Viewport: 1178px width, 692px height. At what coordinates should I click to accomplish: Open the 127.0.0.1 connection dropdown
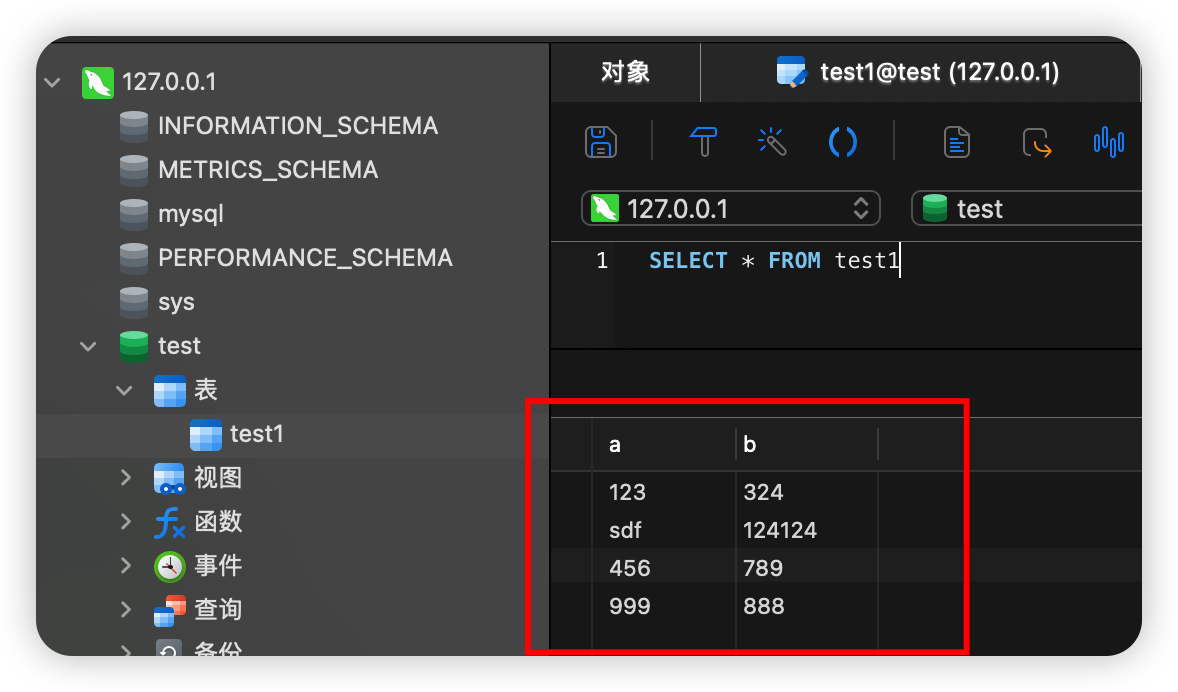tap(730, 209)
